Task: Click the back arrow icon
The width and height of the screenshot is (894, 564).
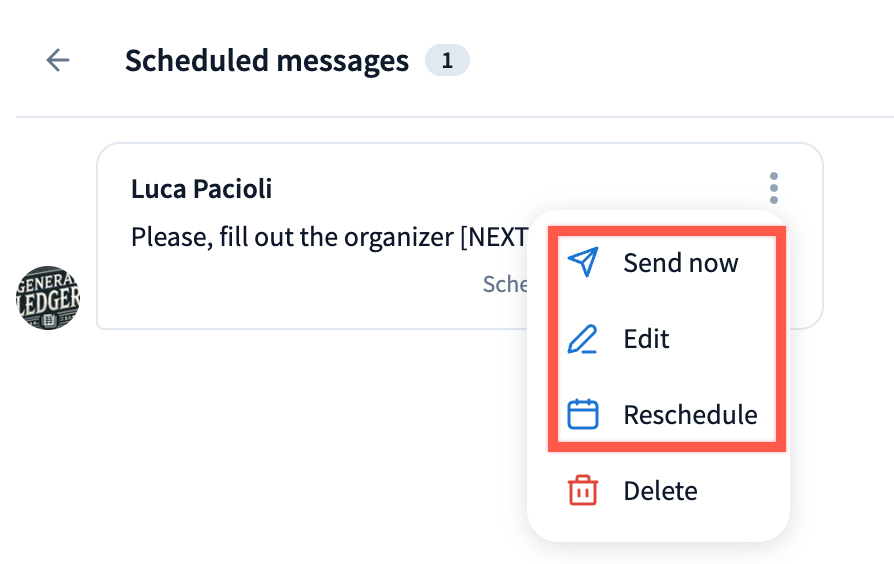Action: [58, 61]
